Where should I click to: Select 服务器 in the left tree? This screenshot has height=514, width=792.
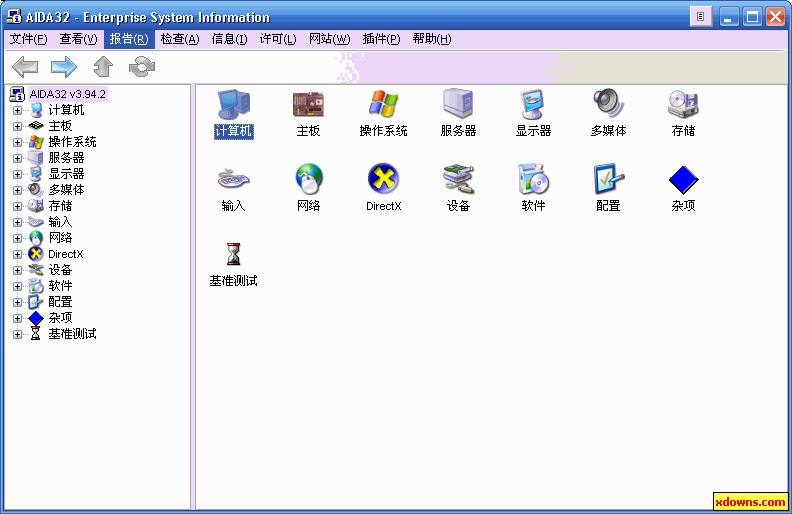pyautogui.click(x=66, y=158)
